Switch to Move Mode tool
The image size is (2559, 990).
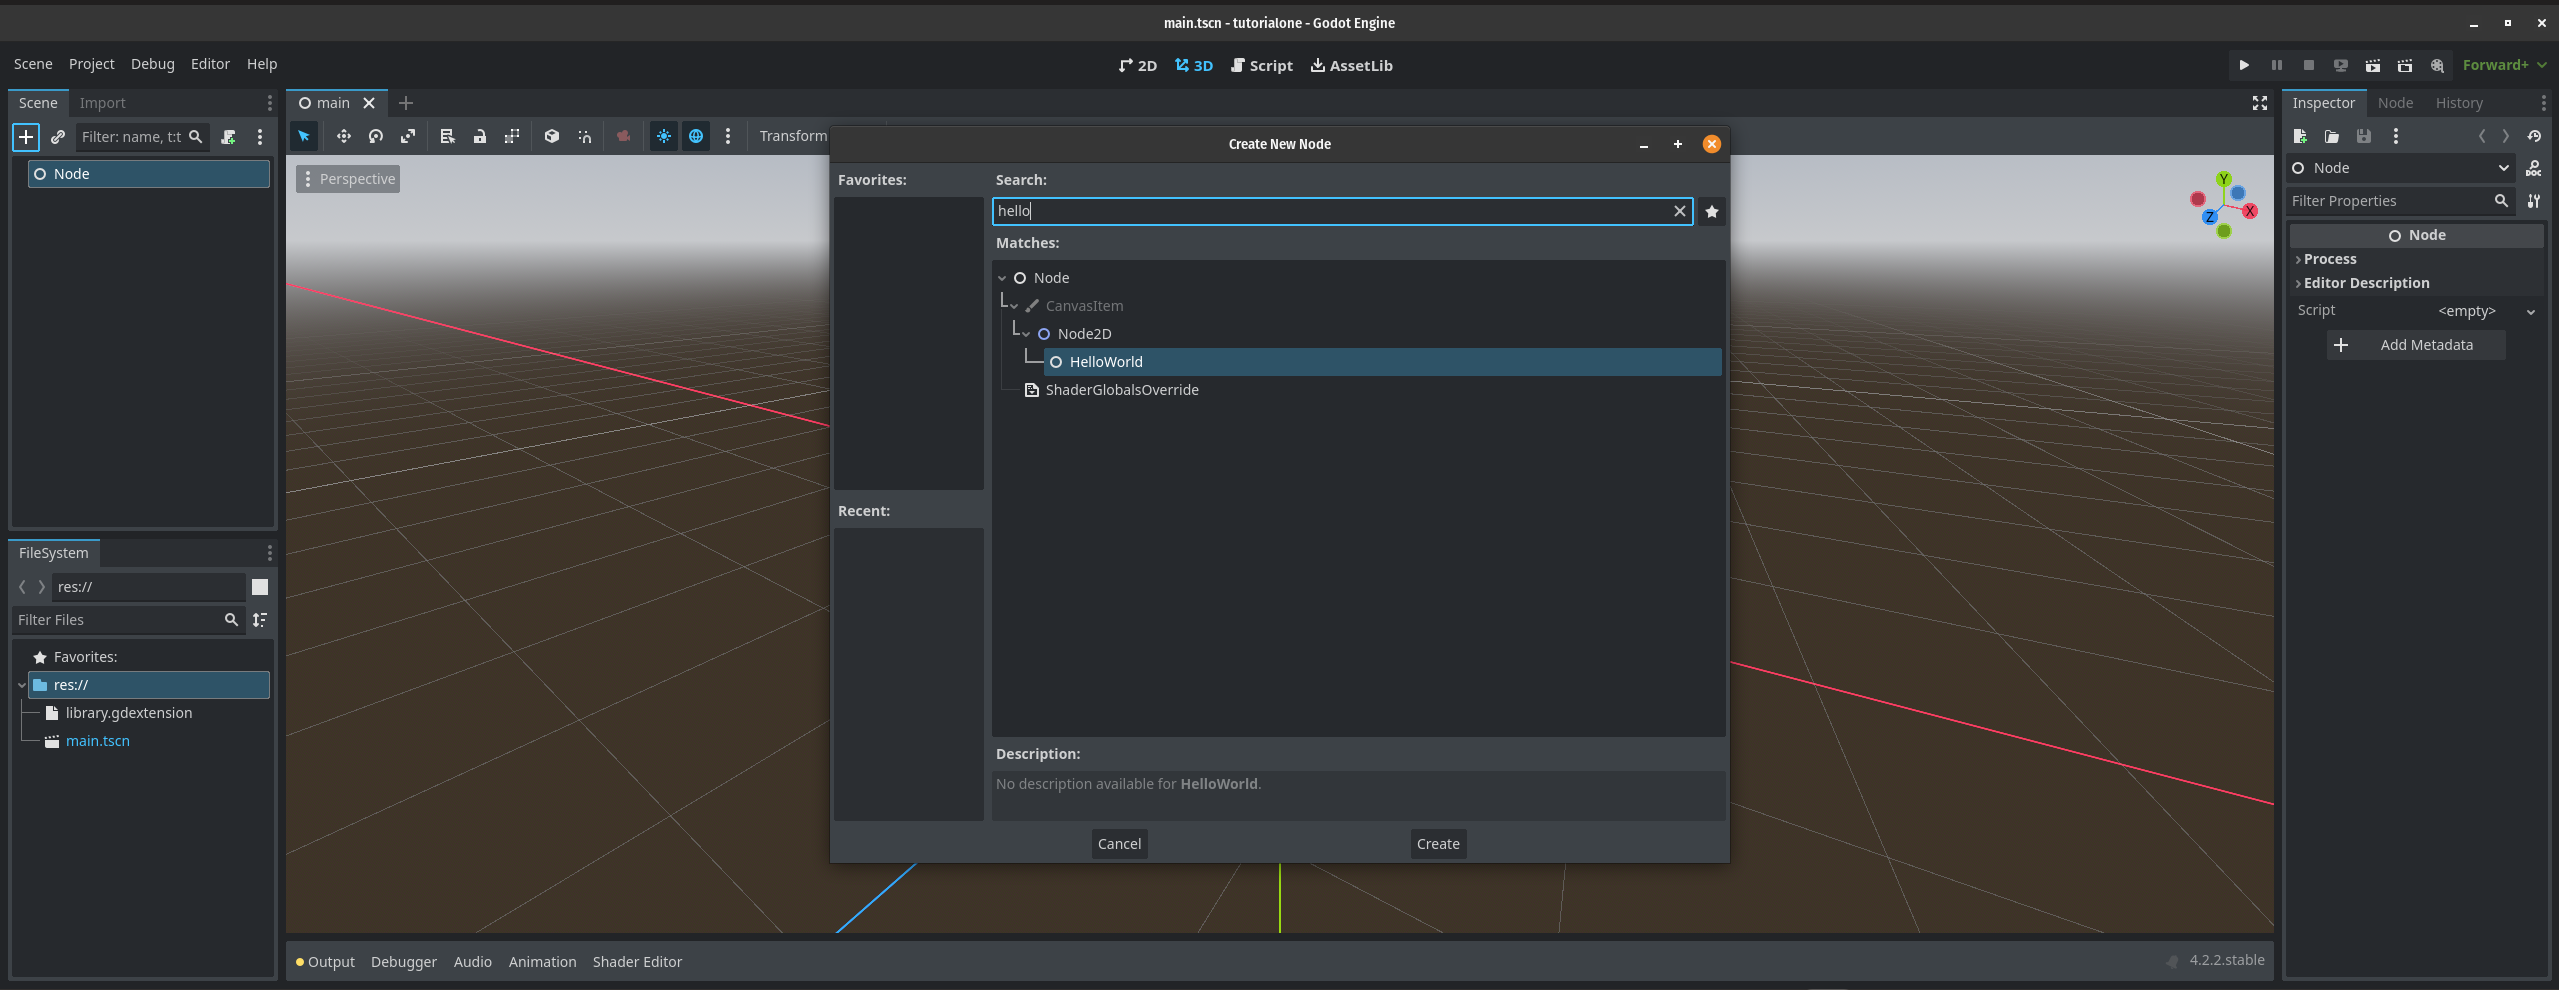[344, 136]
